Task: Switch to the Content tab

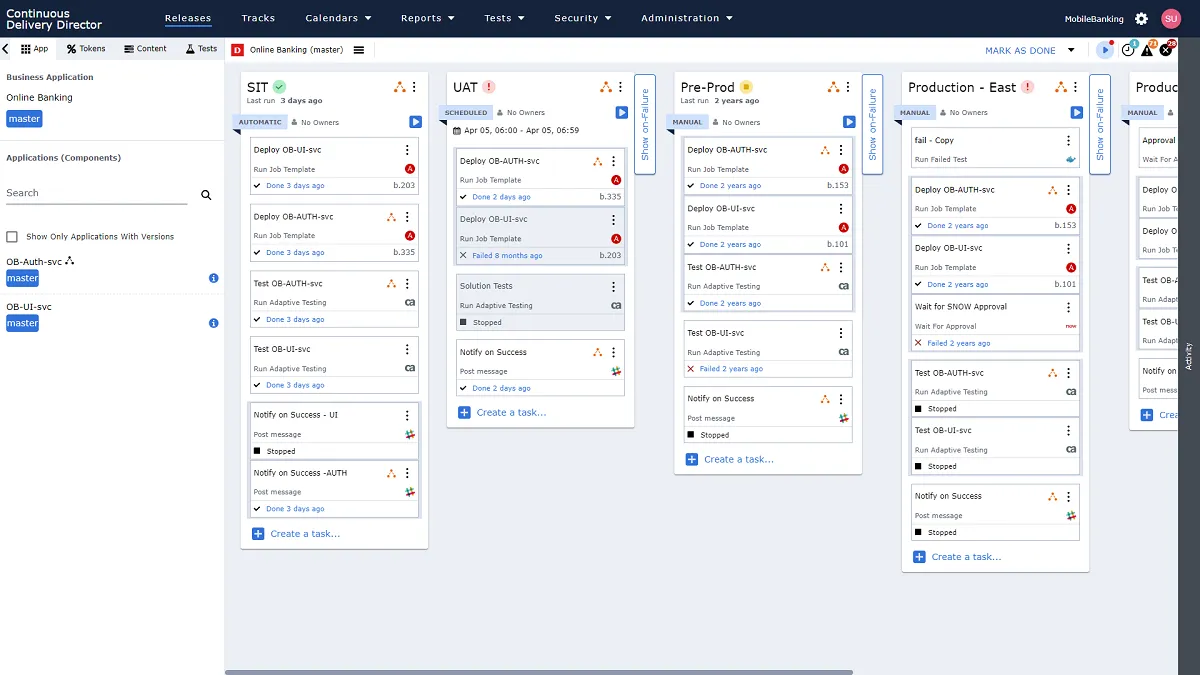Action: point(145,48)
